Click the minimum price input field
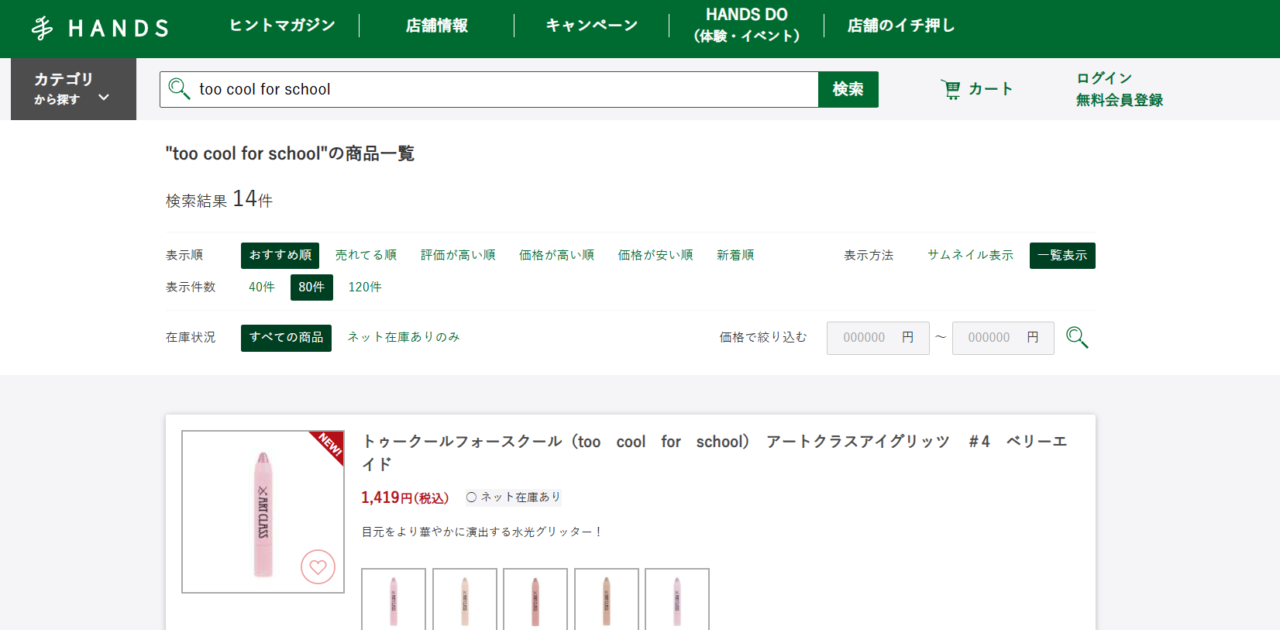 (878, 338)
